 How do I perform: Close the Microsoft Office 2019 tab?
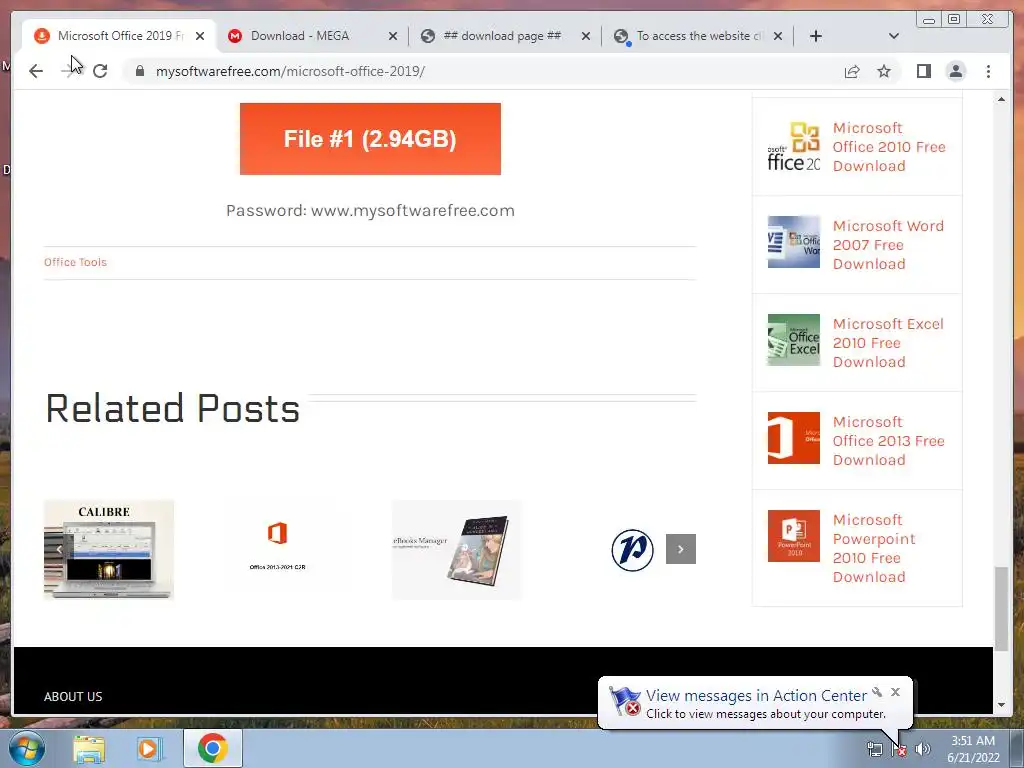click(x=200, y=36)
